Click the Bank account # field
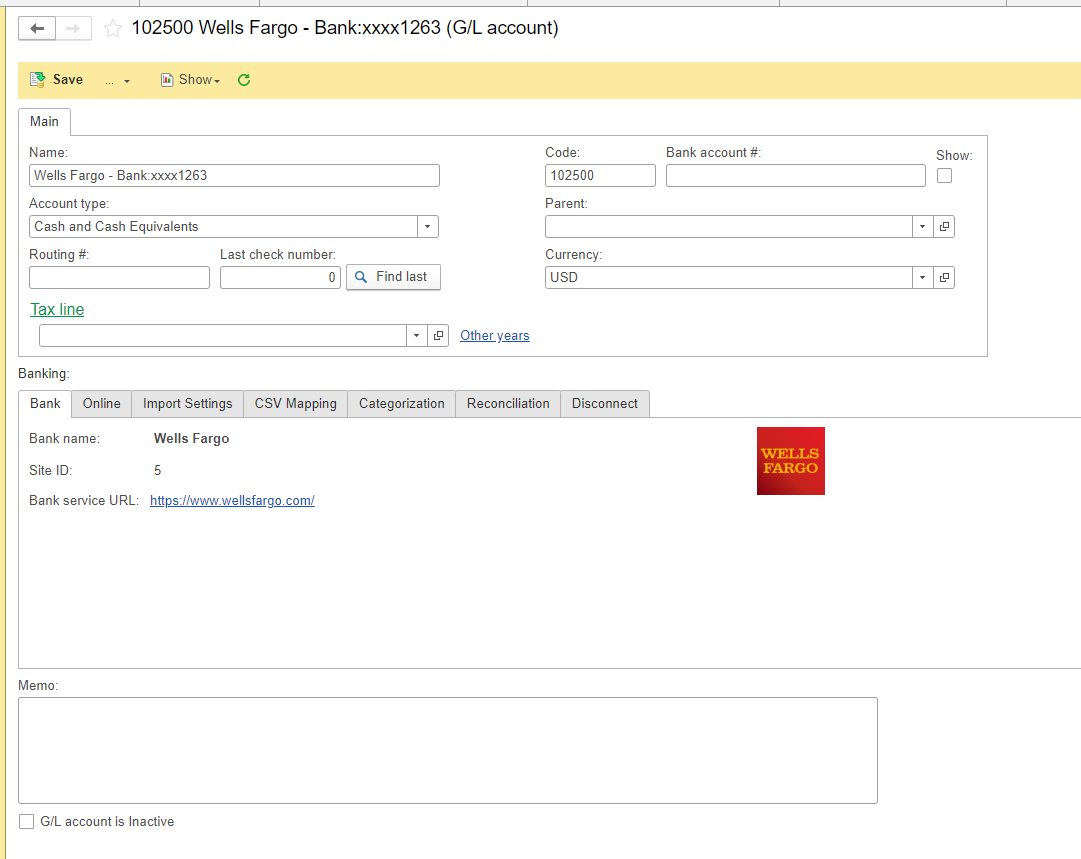 coord(796,176)
